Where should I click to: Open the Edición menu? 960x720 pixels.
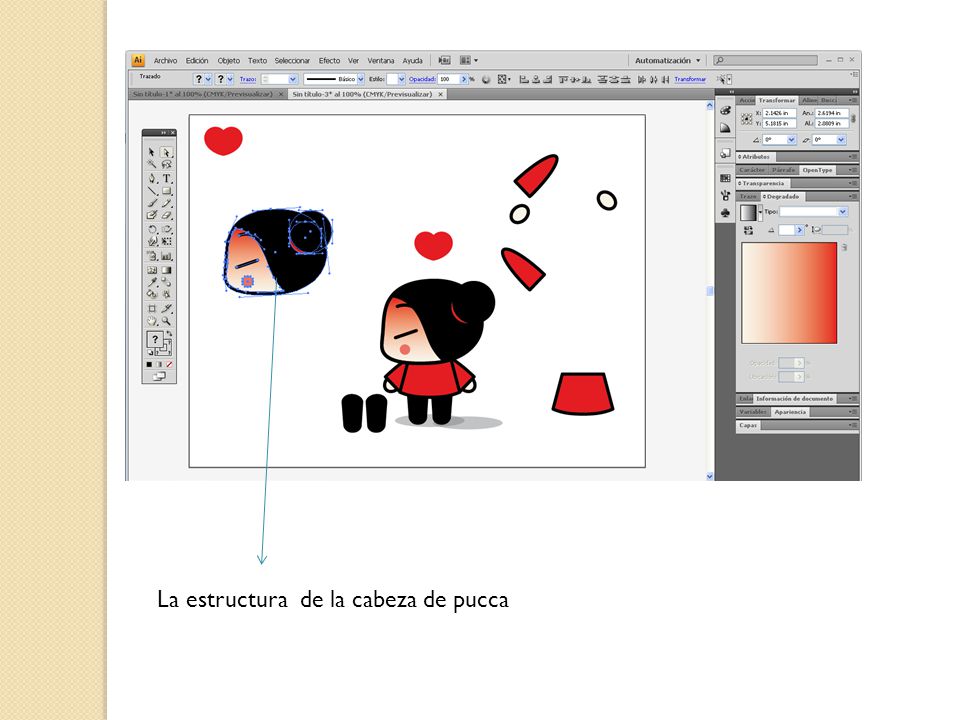[x=197, y=61]
